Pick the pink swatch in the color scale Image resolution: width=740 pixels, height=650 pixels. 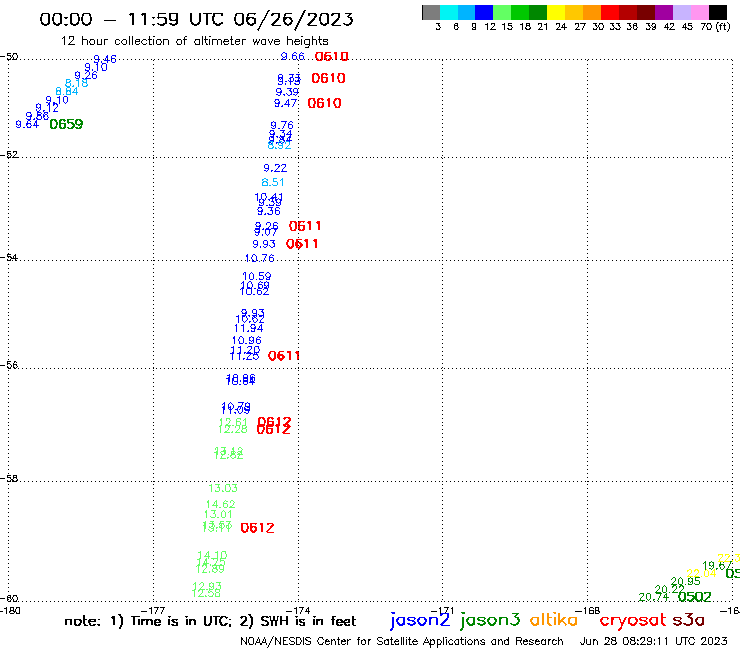[x=699, y=12]
